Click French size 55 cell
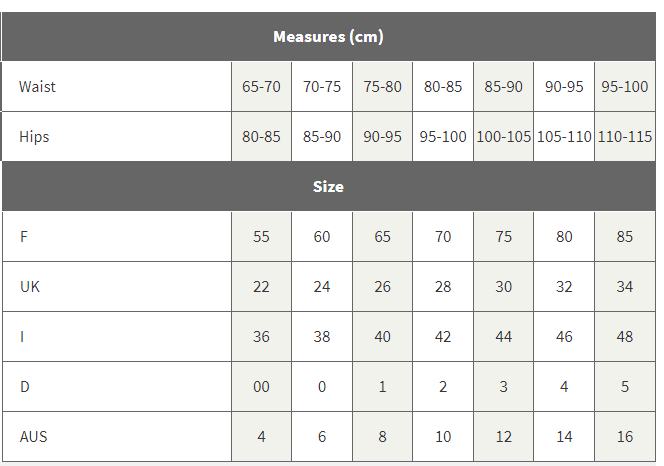 pos(261,237)
